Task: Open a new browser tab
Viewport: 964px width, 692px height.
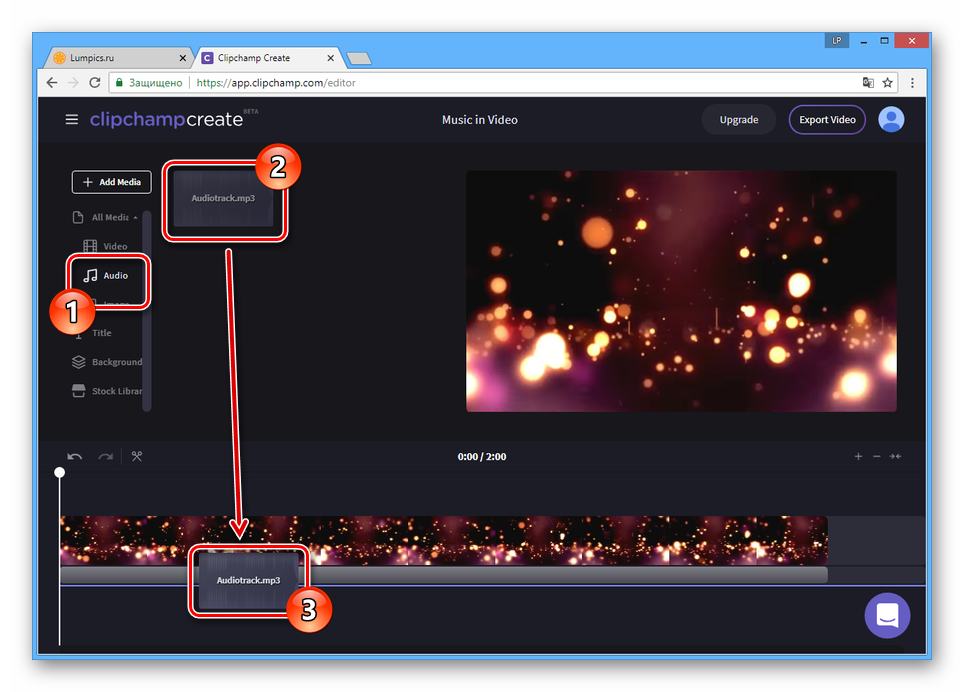Action: (x=359, y=58)
